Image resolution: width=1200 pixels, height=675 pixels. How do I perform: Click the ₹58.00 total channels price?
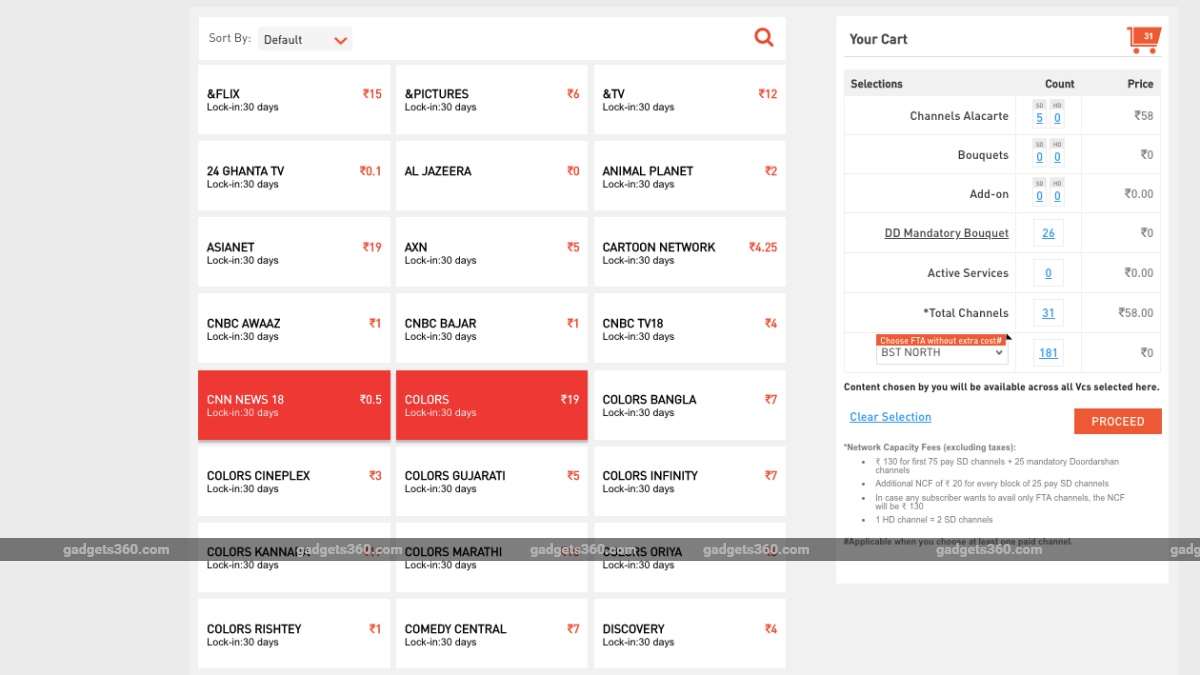pos(1136,313)
